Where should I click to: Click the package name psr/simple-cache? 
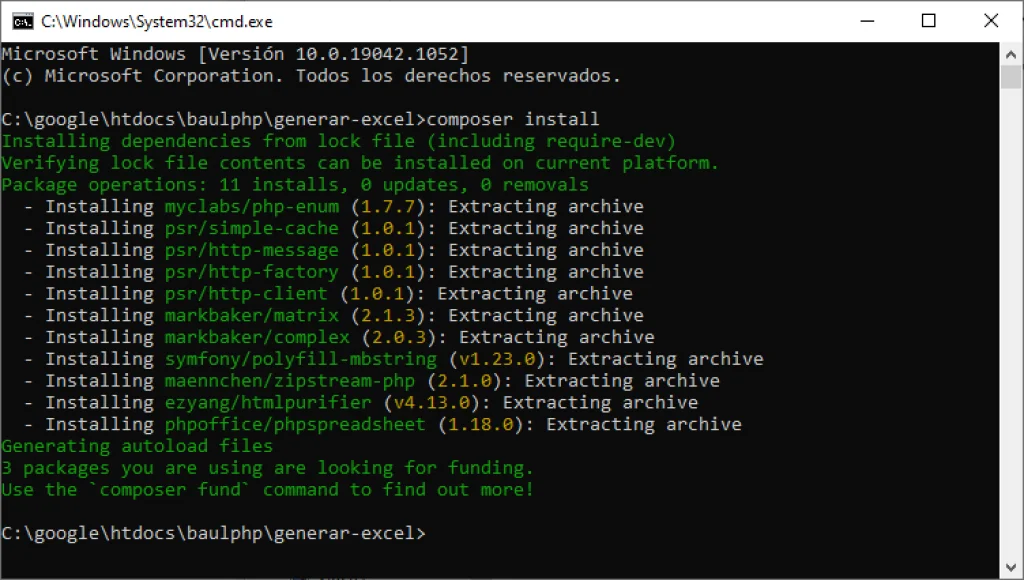point(251,228)
